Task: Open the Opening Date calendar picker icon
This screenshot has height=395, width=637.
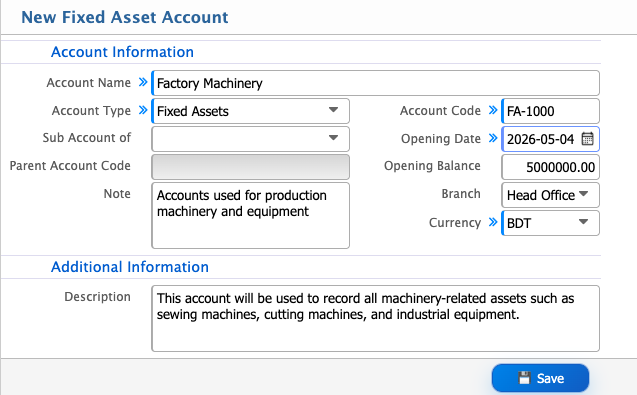Action: 587,139
